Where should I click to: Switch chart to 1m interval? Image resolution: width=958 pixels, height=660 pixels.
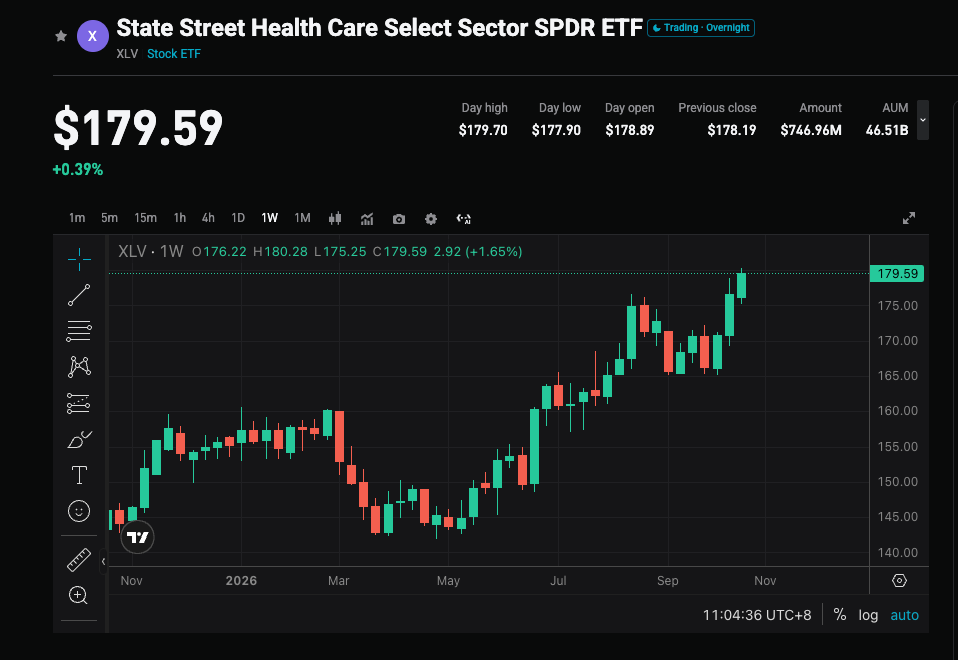77,218
